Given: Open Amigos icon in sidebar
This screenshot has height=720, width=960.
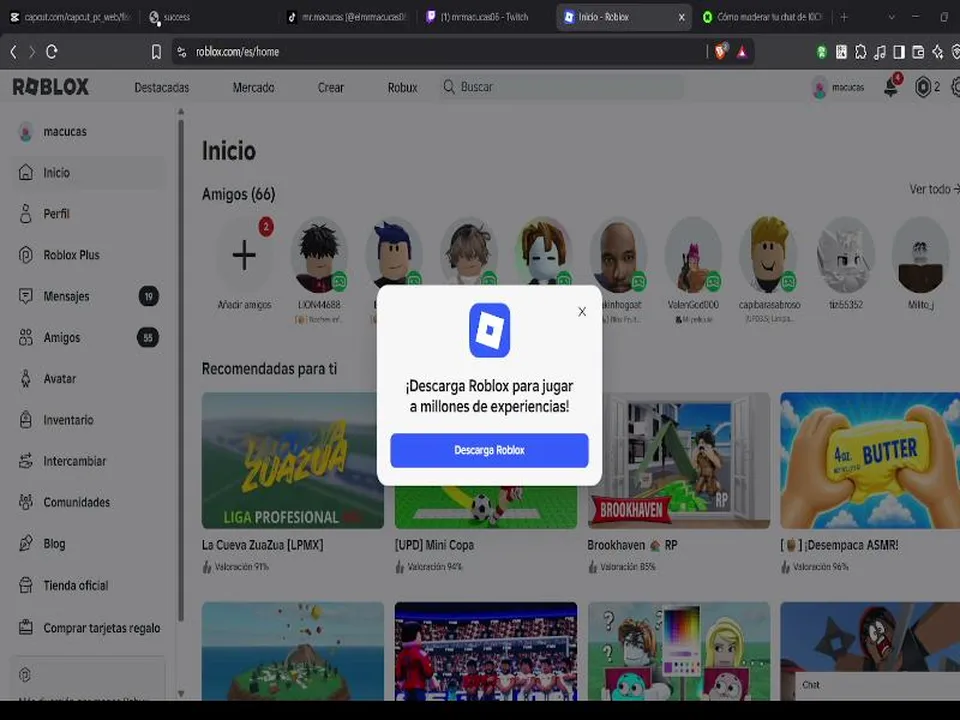Looking at the screenshot, I should coord(26,337).
